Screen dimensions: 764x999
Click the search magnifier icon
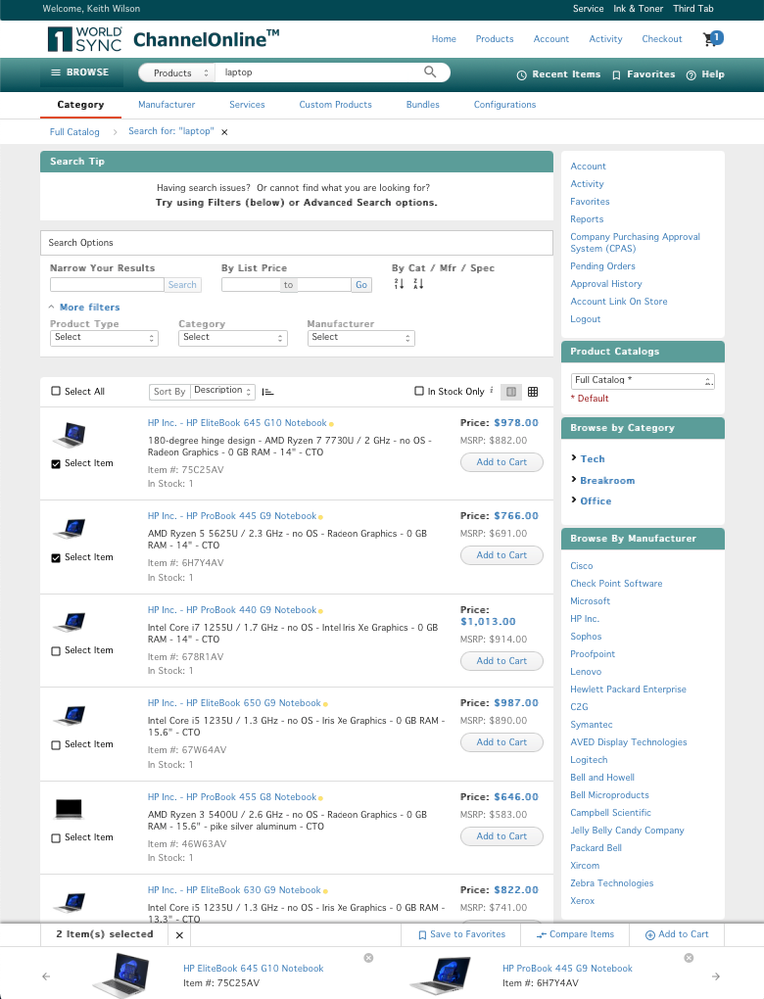(x=430, y=72)
